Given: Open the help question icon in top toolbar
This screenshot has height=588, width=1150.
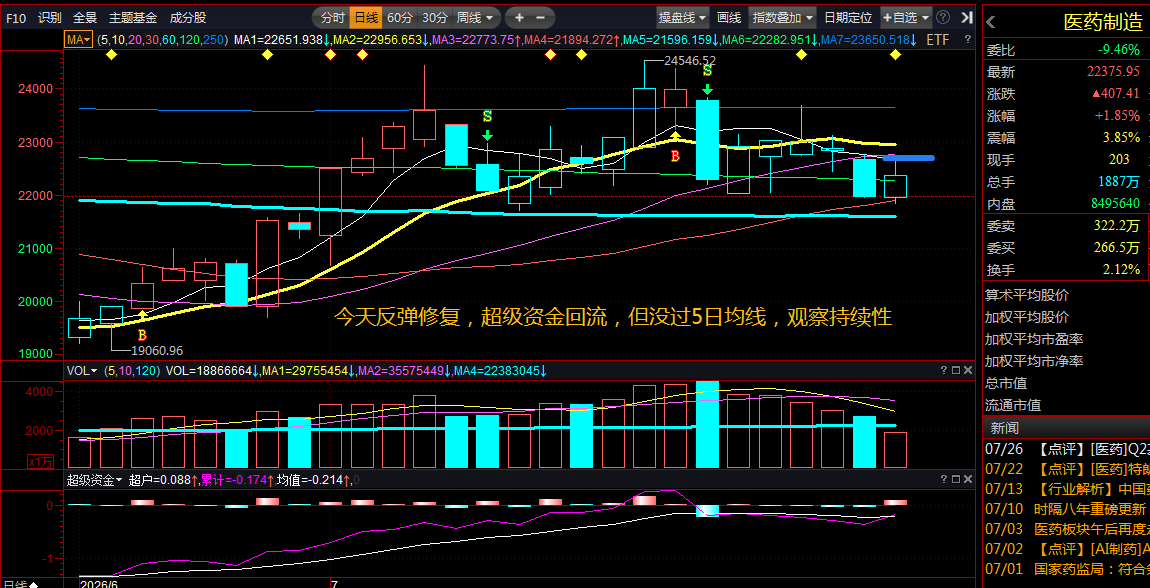Looking at the screenshot, I should pyautogui.click(x=943, y=17).
